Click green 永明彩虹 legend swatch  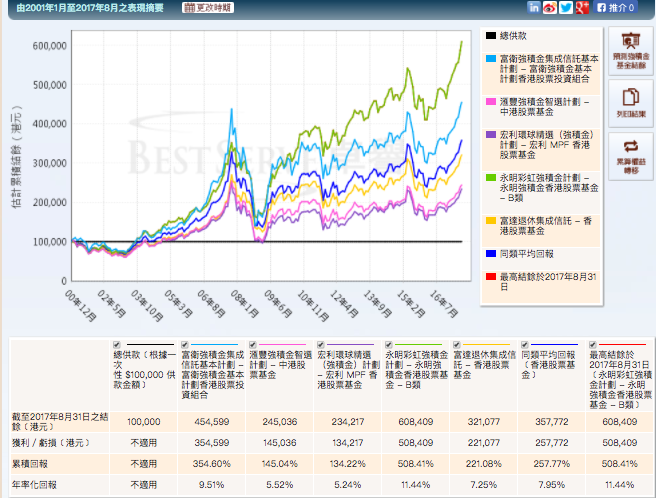pyautogui.click(x=491, y=178)
